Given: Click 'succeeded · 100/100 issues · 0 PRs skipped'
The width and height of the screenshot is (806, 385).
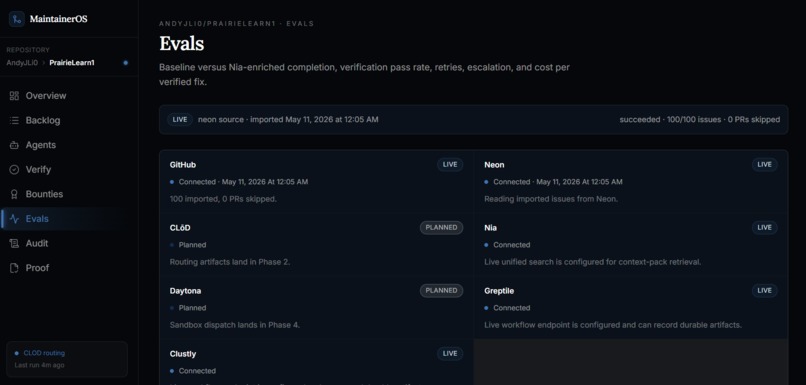Looking at the screenshot, I should pos(700,120).
